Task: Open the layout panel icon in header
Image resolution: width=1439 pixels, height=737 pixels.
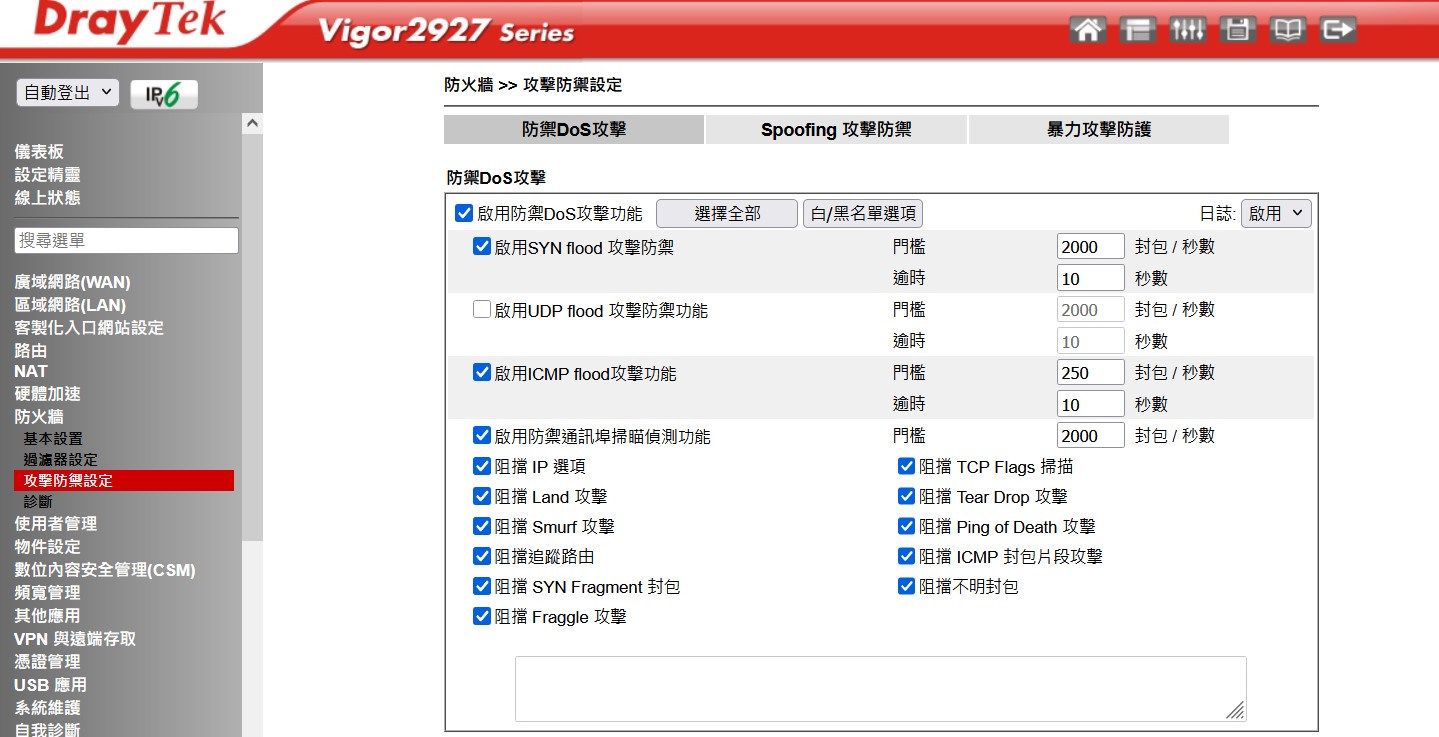Action: coord(1137,30)
